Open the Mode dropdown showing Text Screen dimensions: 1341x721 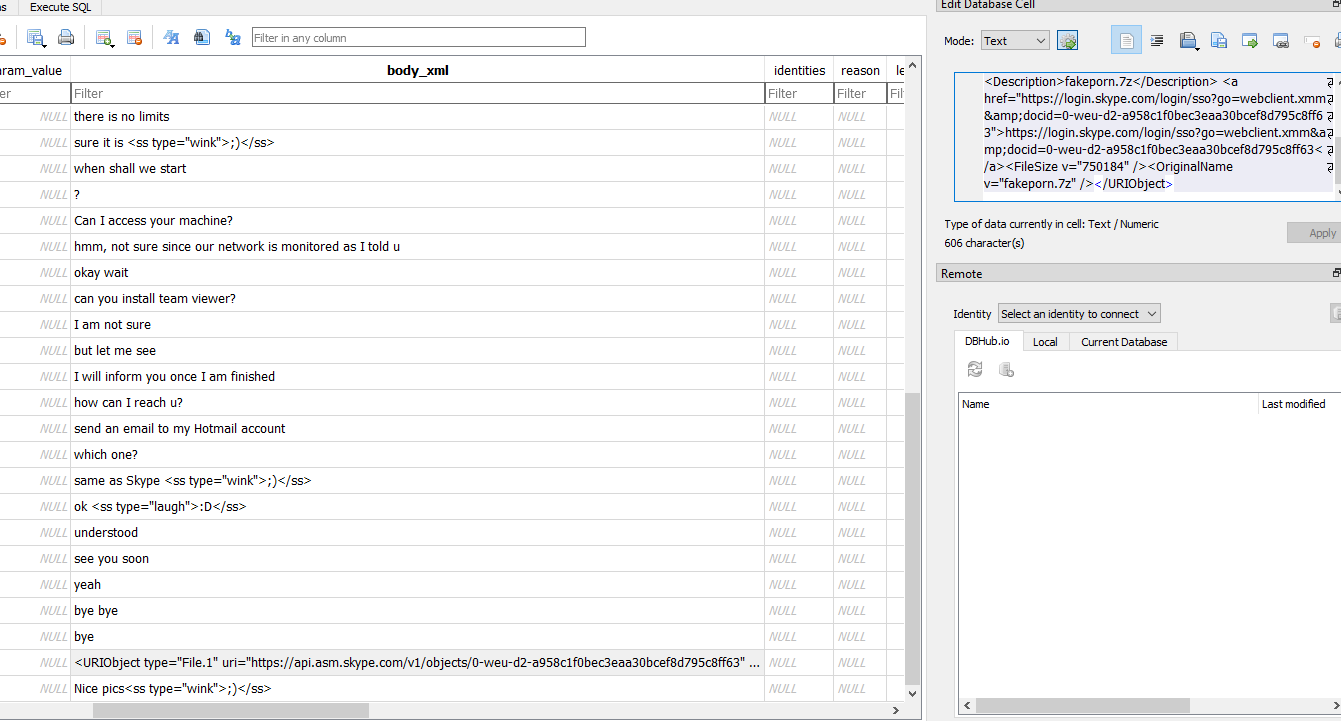click(1014, 41)
